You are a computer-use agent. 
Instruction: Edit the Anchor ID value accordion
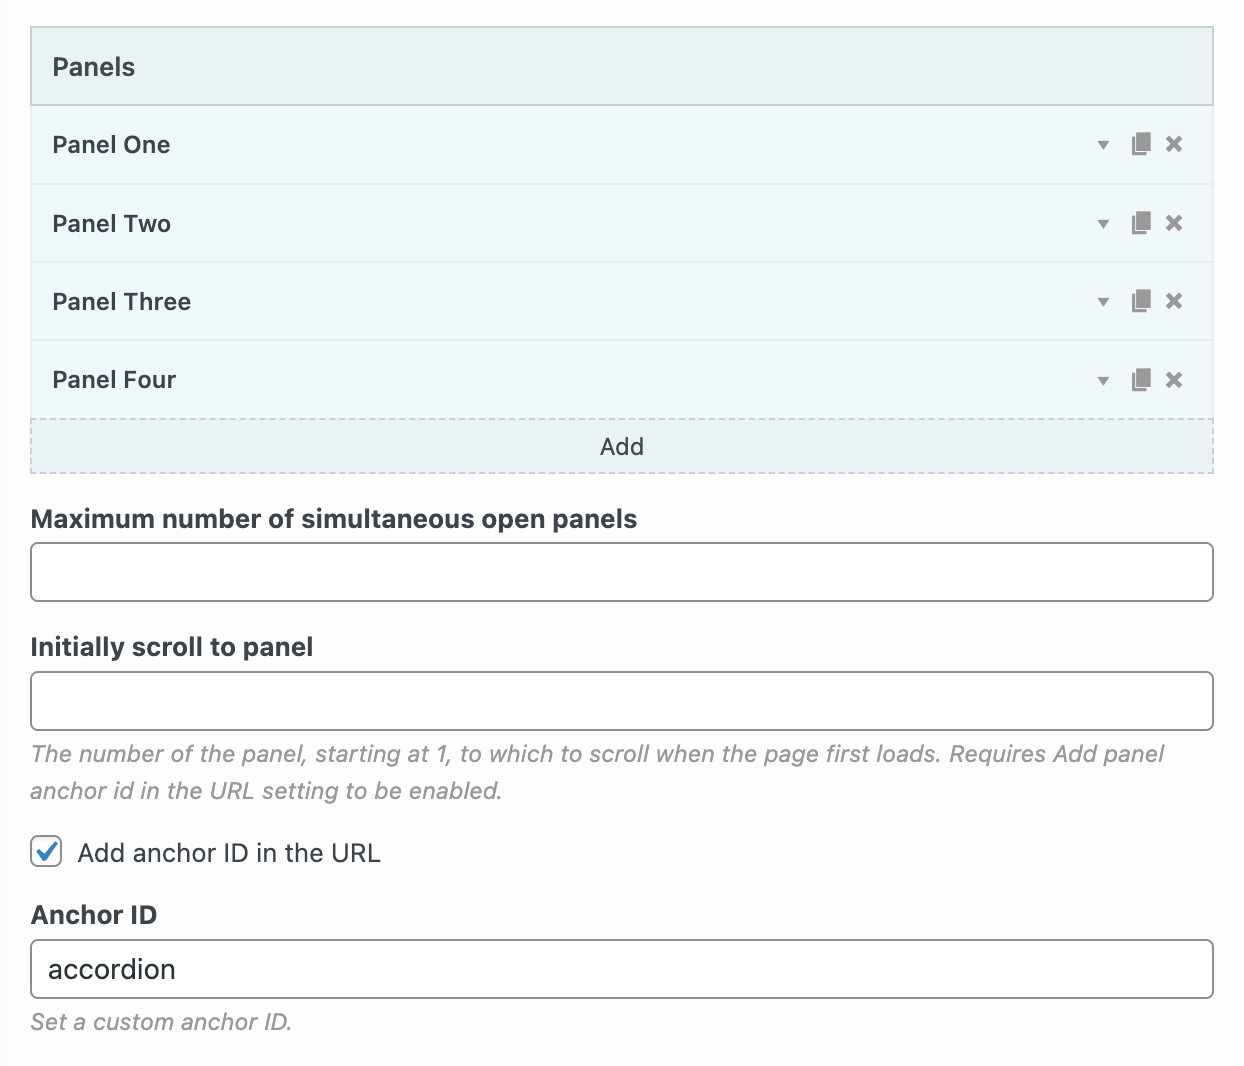pyautogui.click(x=622, y=969)
